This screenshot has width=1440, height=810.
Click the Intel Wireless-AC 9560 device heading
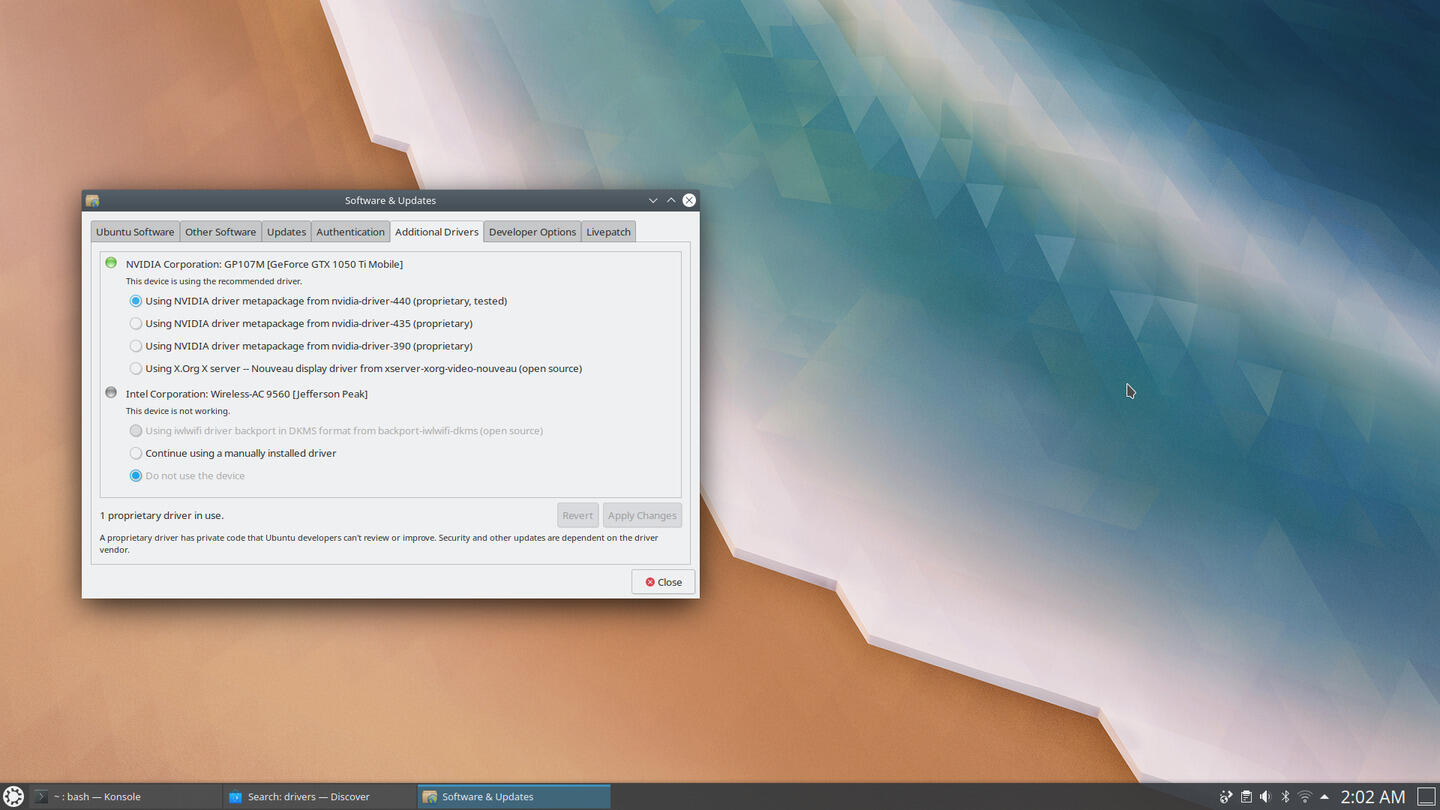pyautogui.click(x=247, y=394)
